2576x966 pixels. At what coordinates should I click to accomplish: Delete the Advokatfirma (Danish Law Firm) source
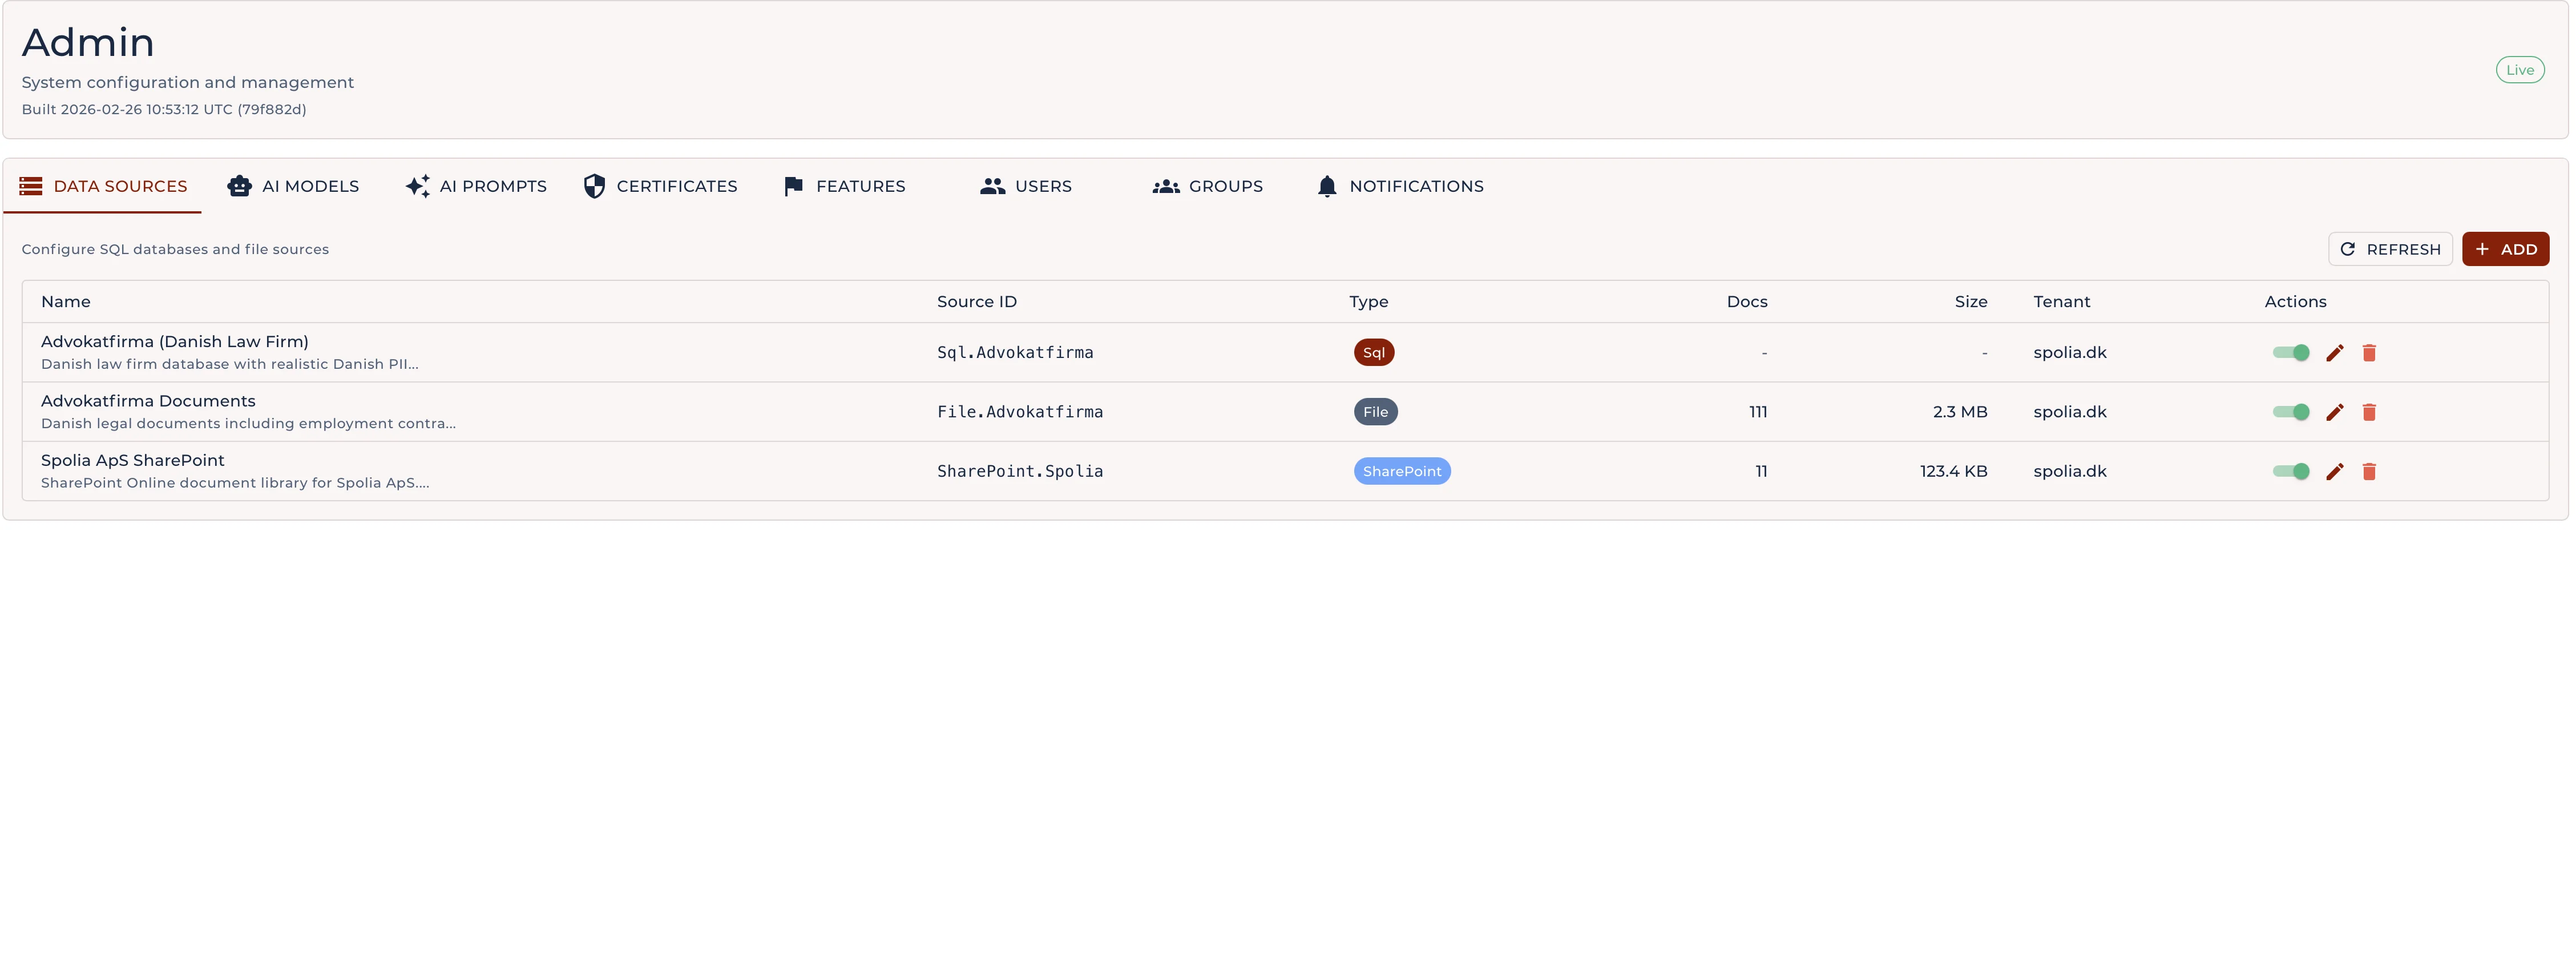tap(2369, 353)
